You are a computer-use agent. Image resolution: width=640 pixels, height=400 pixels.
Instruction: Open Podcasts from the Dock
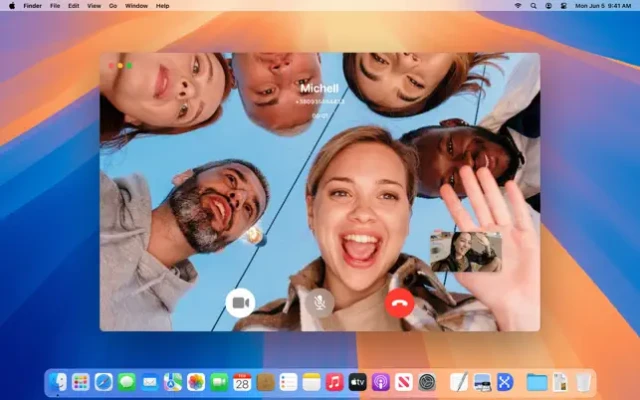380,382
